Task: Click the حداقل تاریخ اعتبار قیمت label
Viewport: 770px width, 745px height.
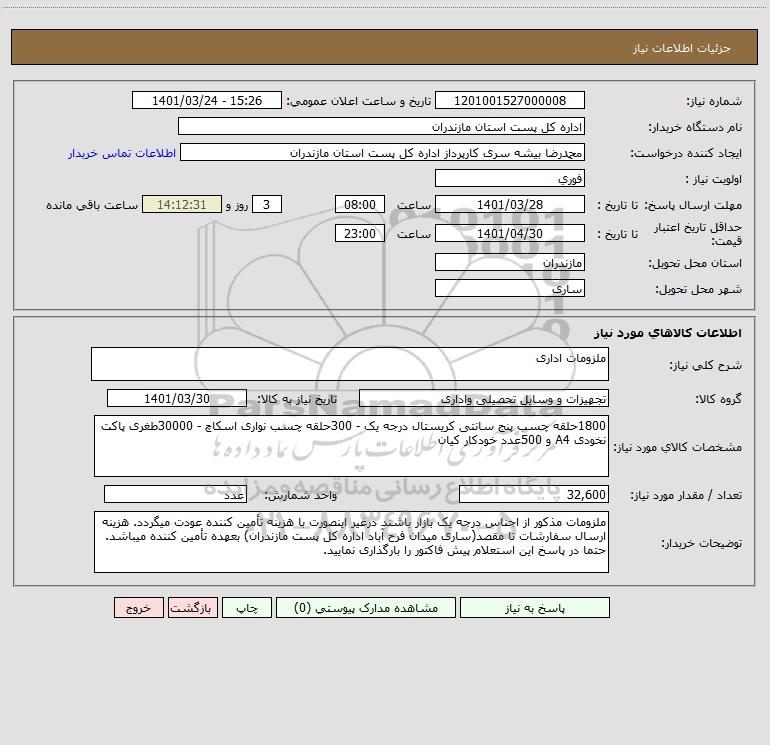Action: 698,234
